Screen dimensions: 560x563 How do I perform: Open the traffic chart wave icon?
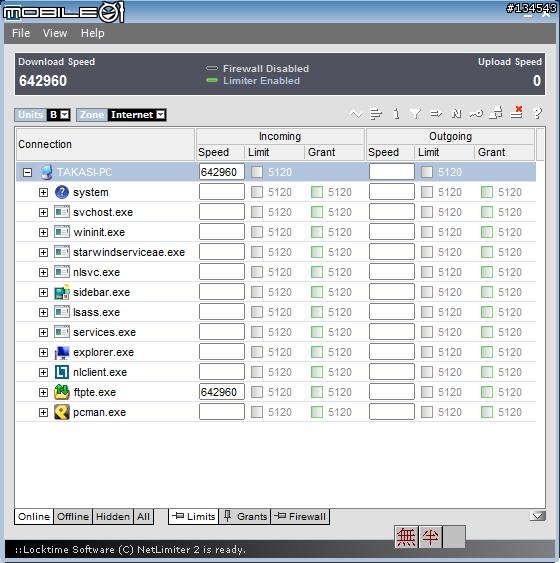356,114
